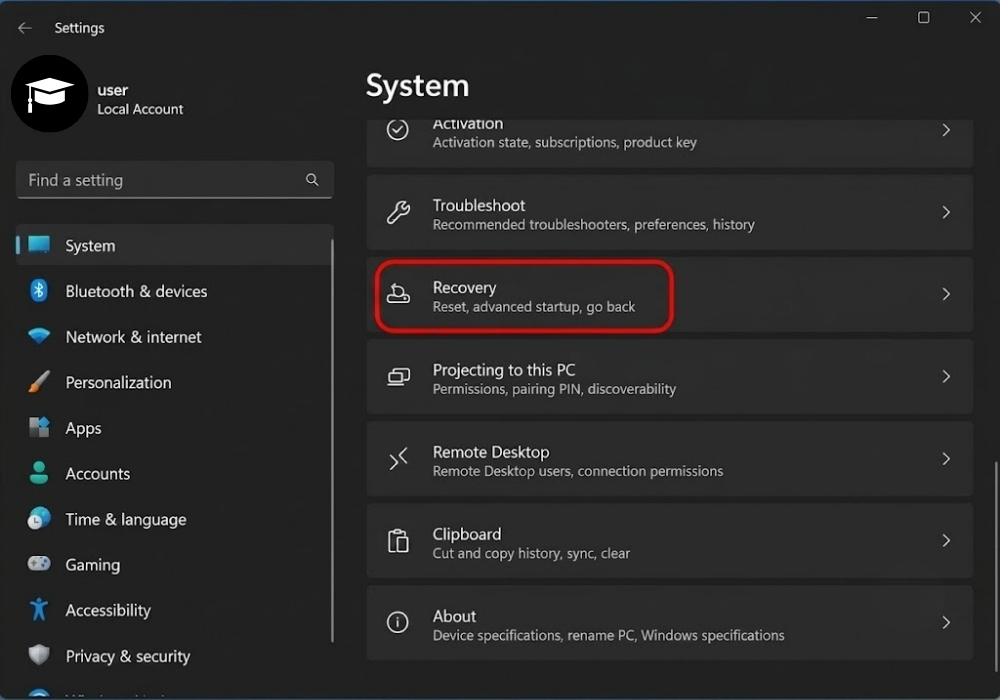Click the sidebar navigation scrollbar
The width and height of the screenshot is (1000, 700).
(x=332, y=441)
